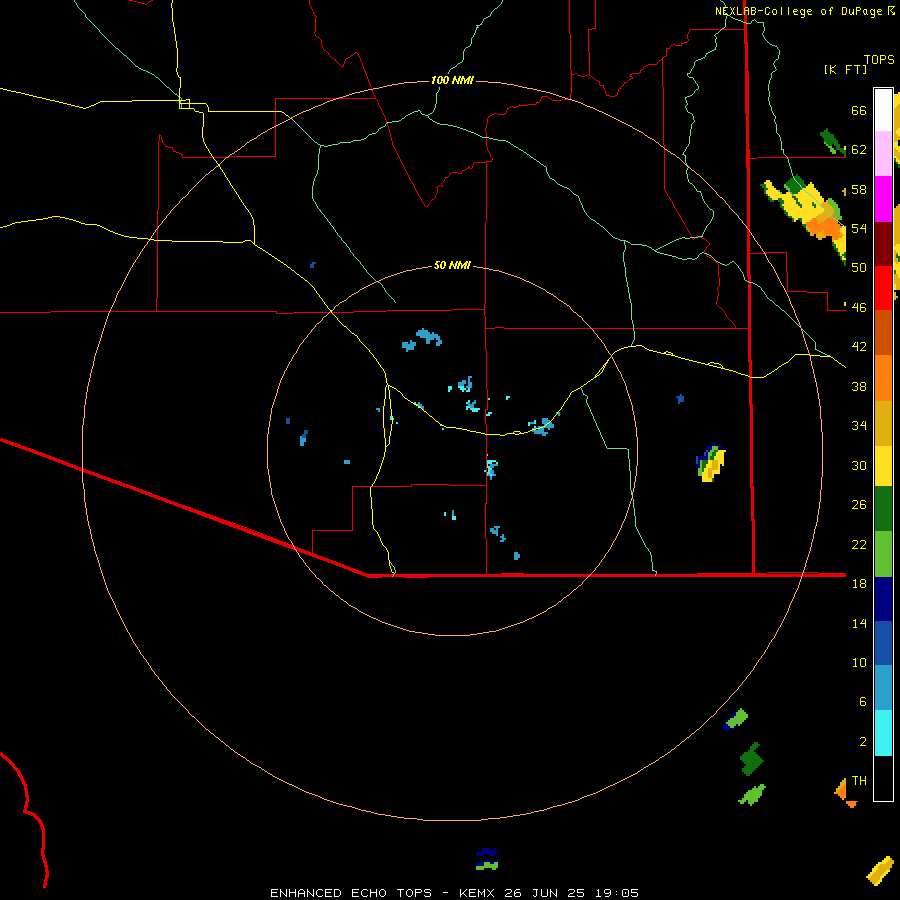The height and width of the screenshot is (900, 900).
Task: Click the cyan legend color band
Action: tap(883, 733)
